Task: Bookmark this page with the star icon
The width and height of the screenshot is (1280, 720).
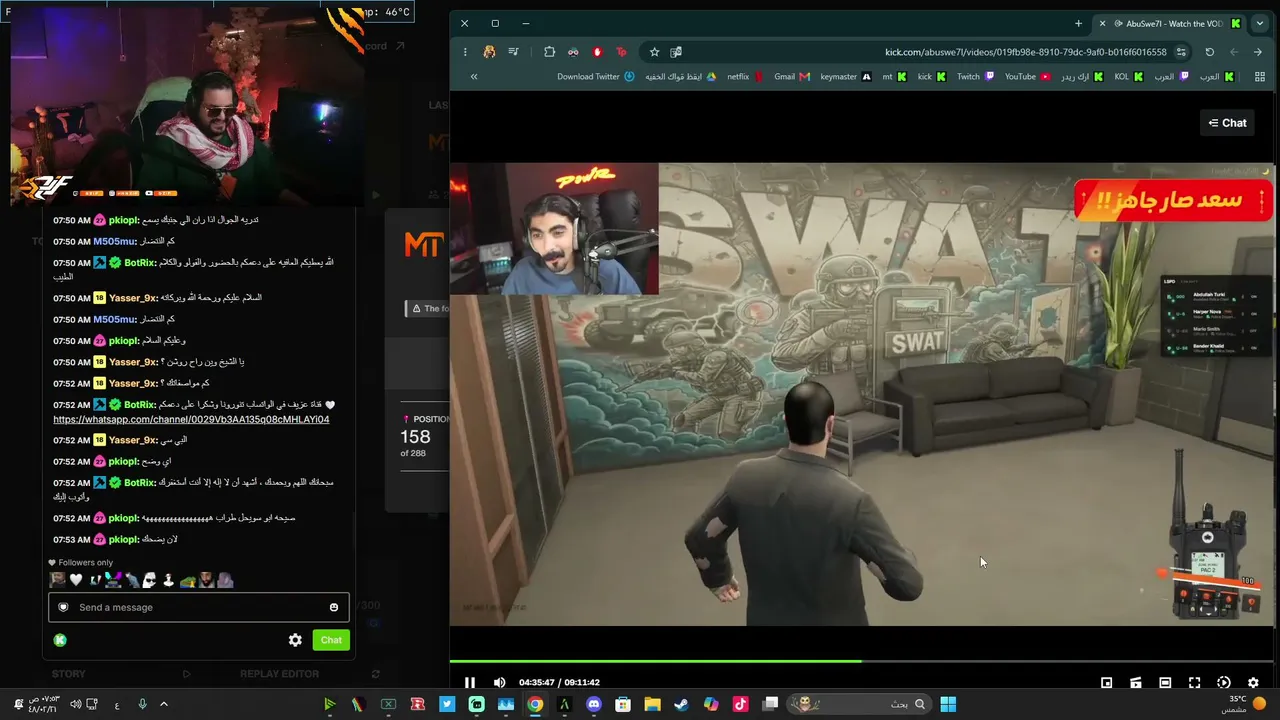Action: coord(654,52)
